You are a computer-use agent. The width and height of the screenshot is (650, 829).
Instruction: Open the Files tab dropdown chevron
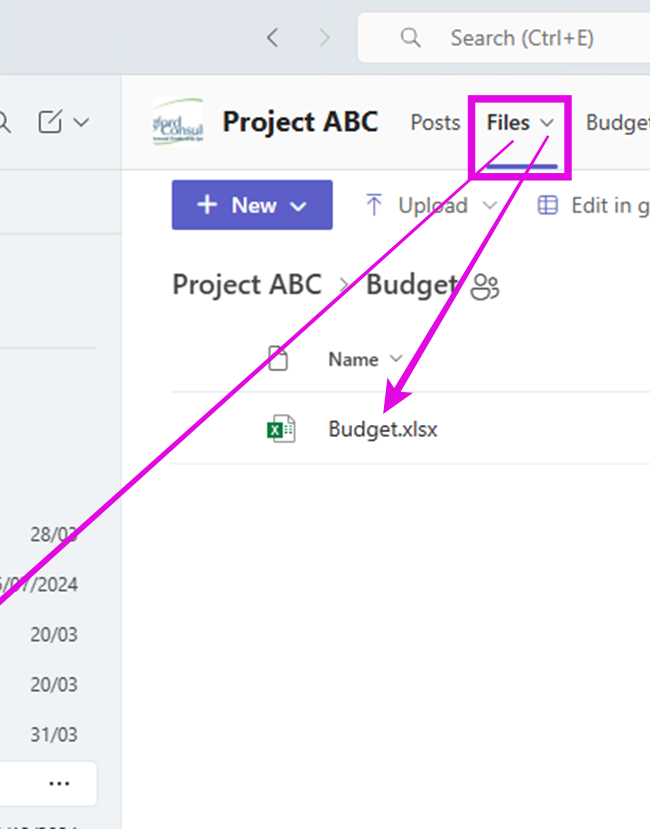point(547,123)
